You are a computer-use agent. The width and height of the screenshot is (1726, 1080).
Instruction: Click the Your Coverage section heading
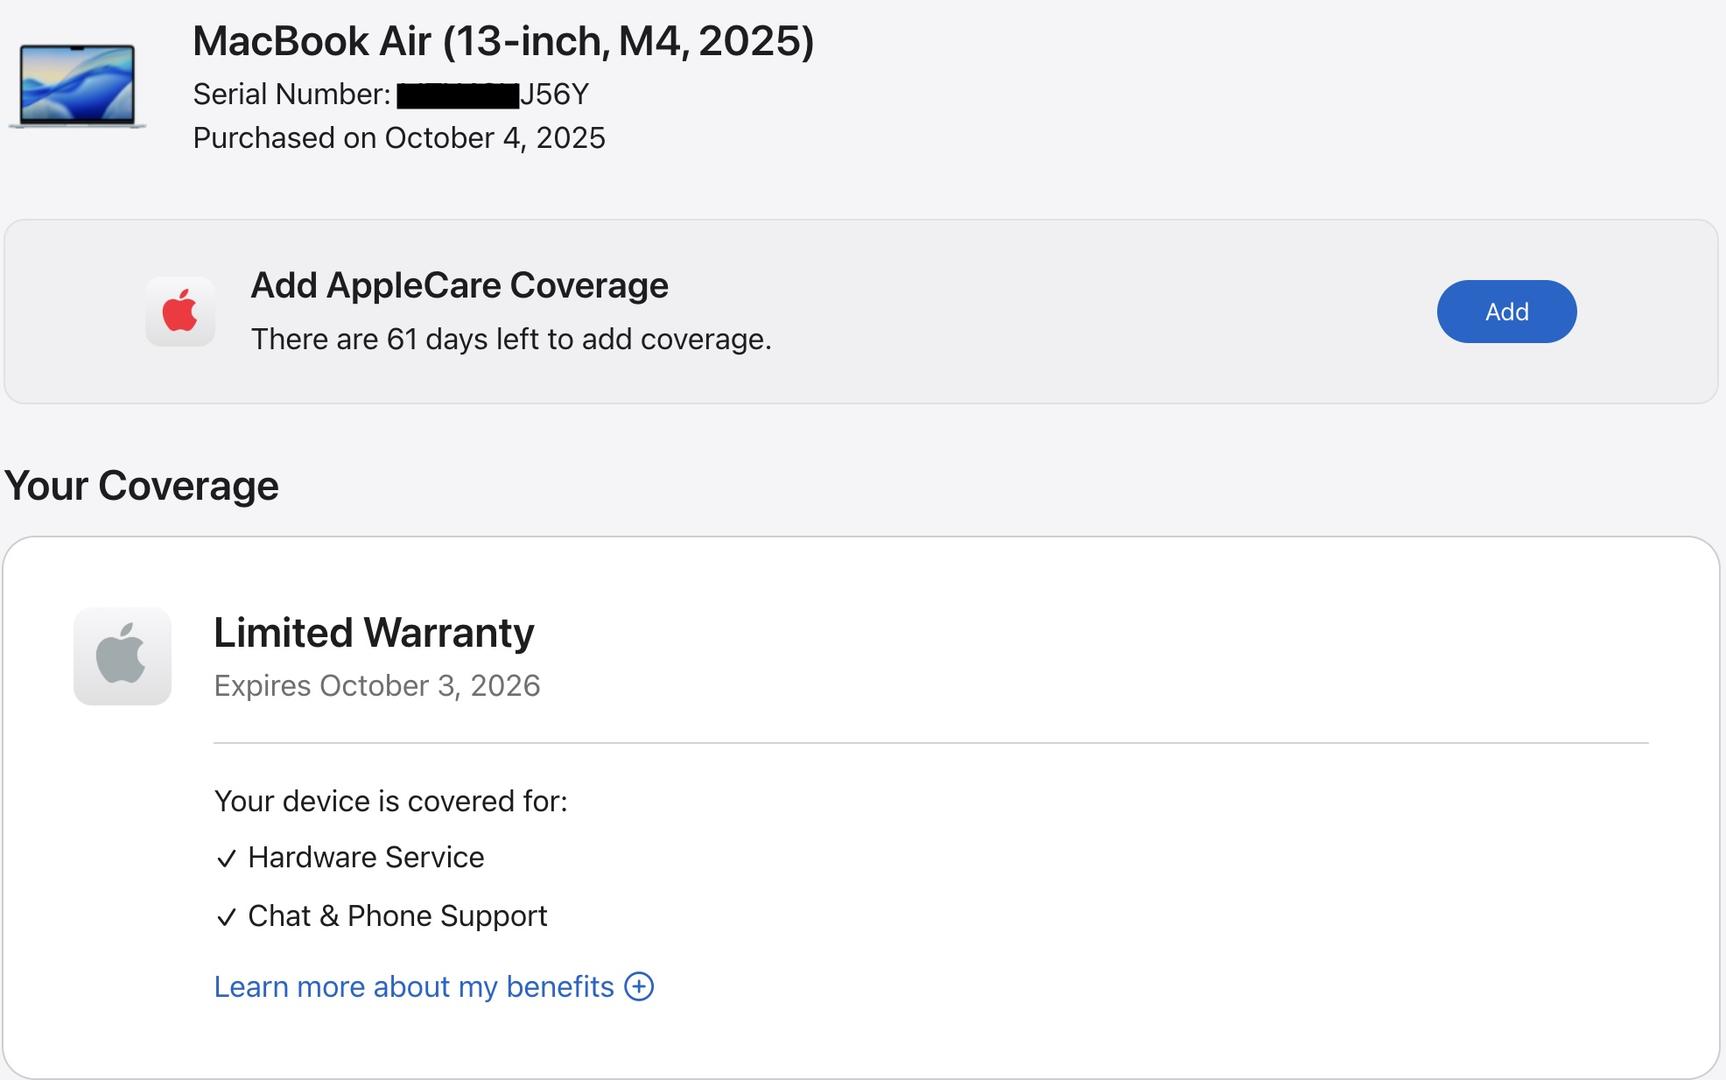[141, 486]
